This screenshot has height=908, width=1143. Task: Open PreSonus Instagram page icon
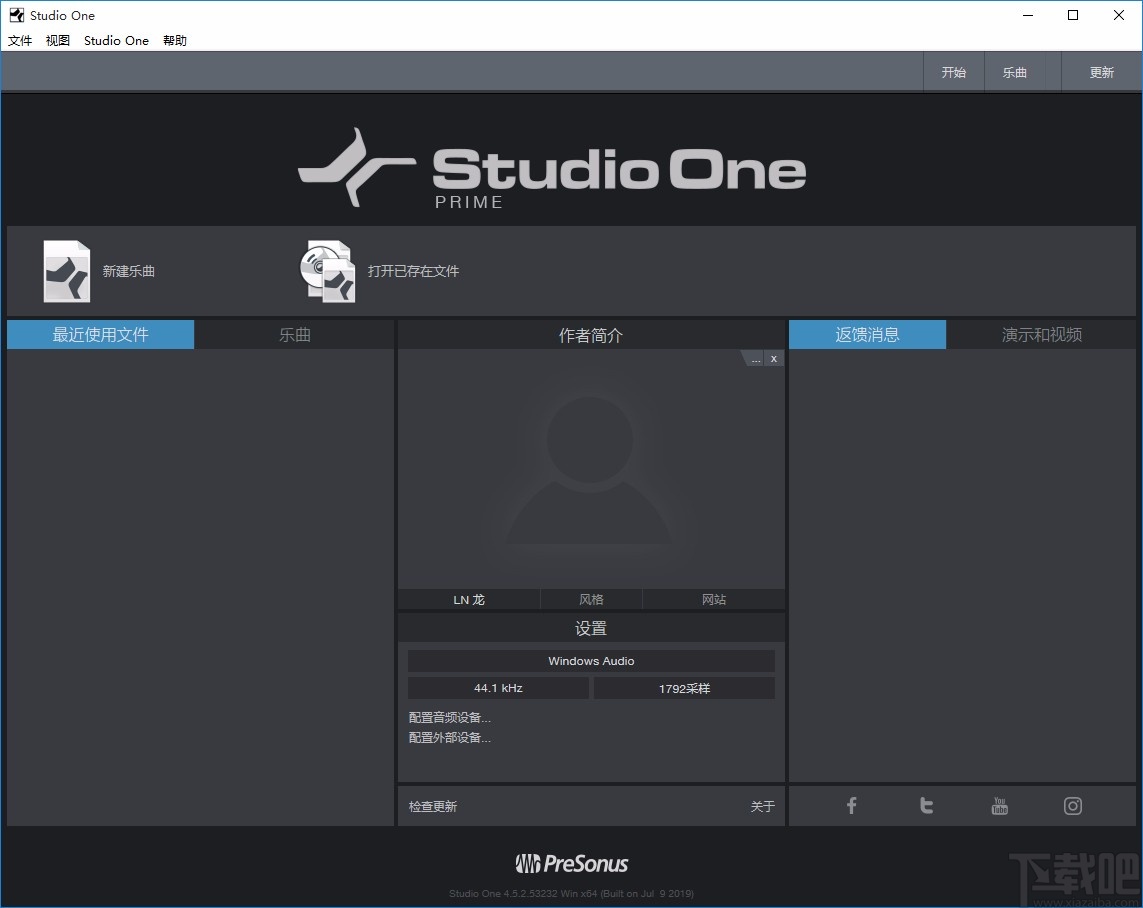click(x=1072, y=805)
